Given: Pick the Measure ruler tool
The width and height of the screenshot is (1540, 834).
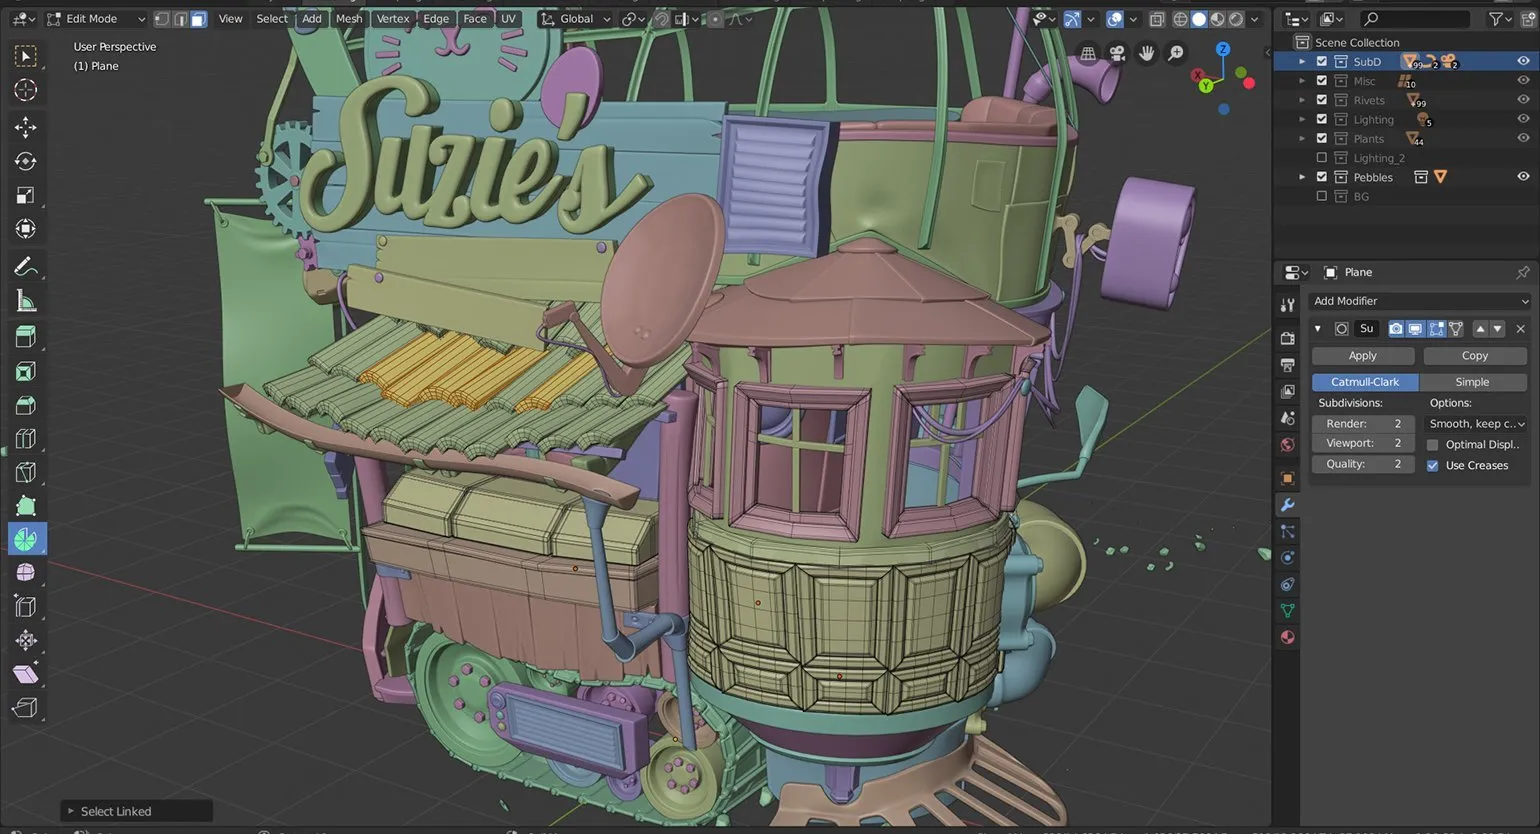Looking at the screenshot, I should (26, 301).
